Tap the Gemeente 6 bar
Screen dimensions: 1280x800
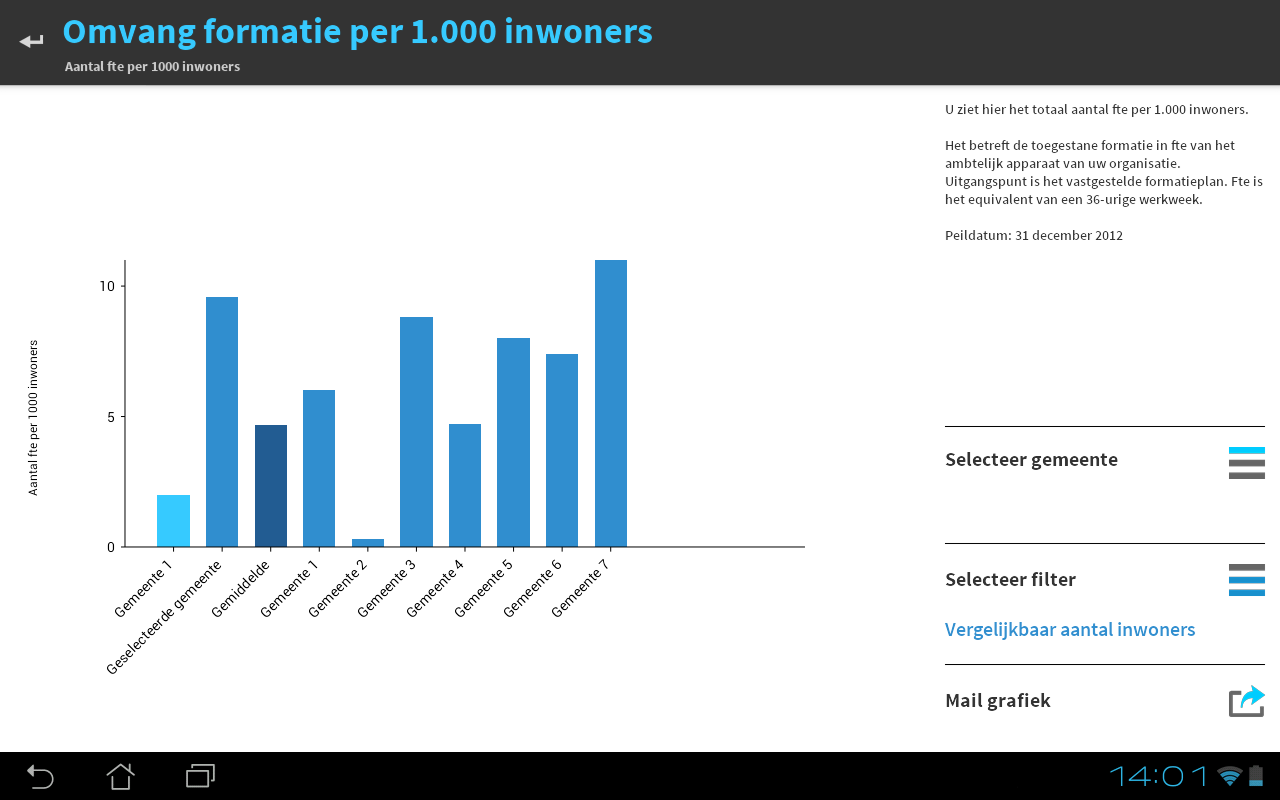pos(562,450)
